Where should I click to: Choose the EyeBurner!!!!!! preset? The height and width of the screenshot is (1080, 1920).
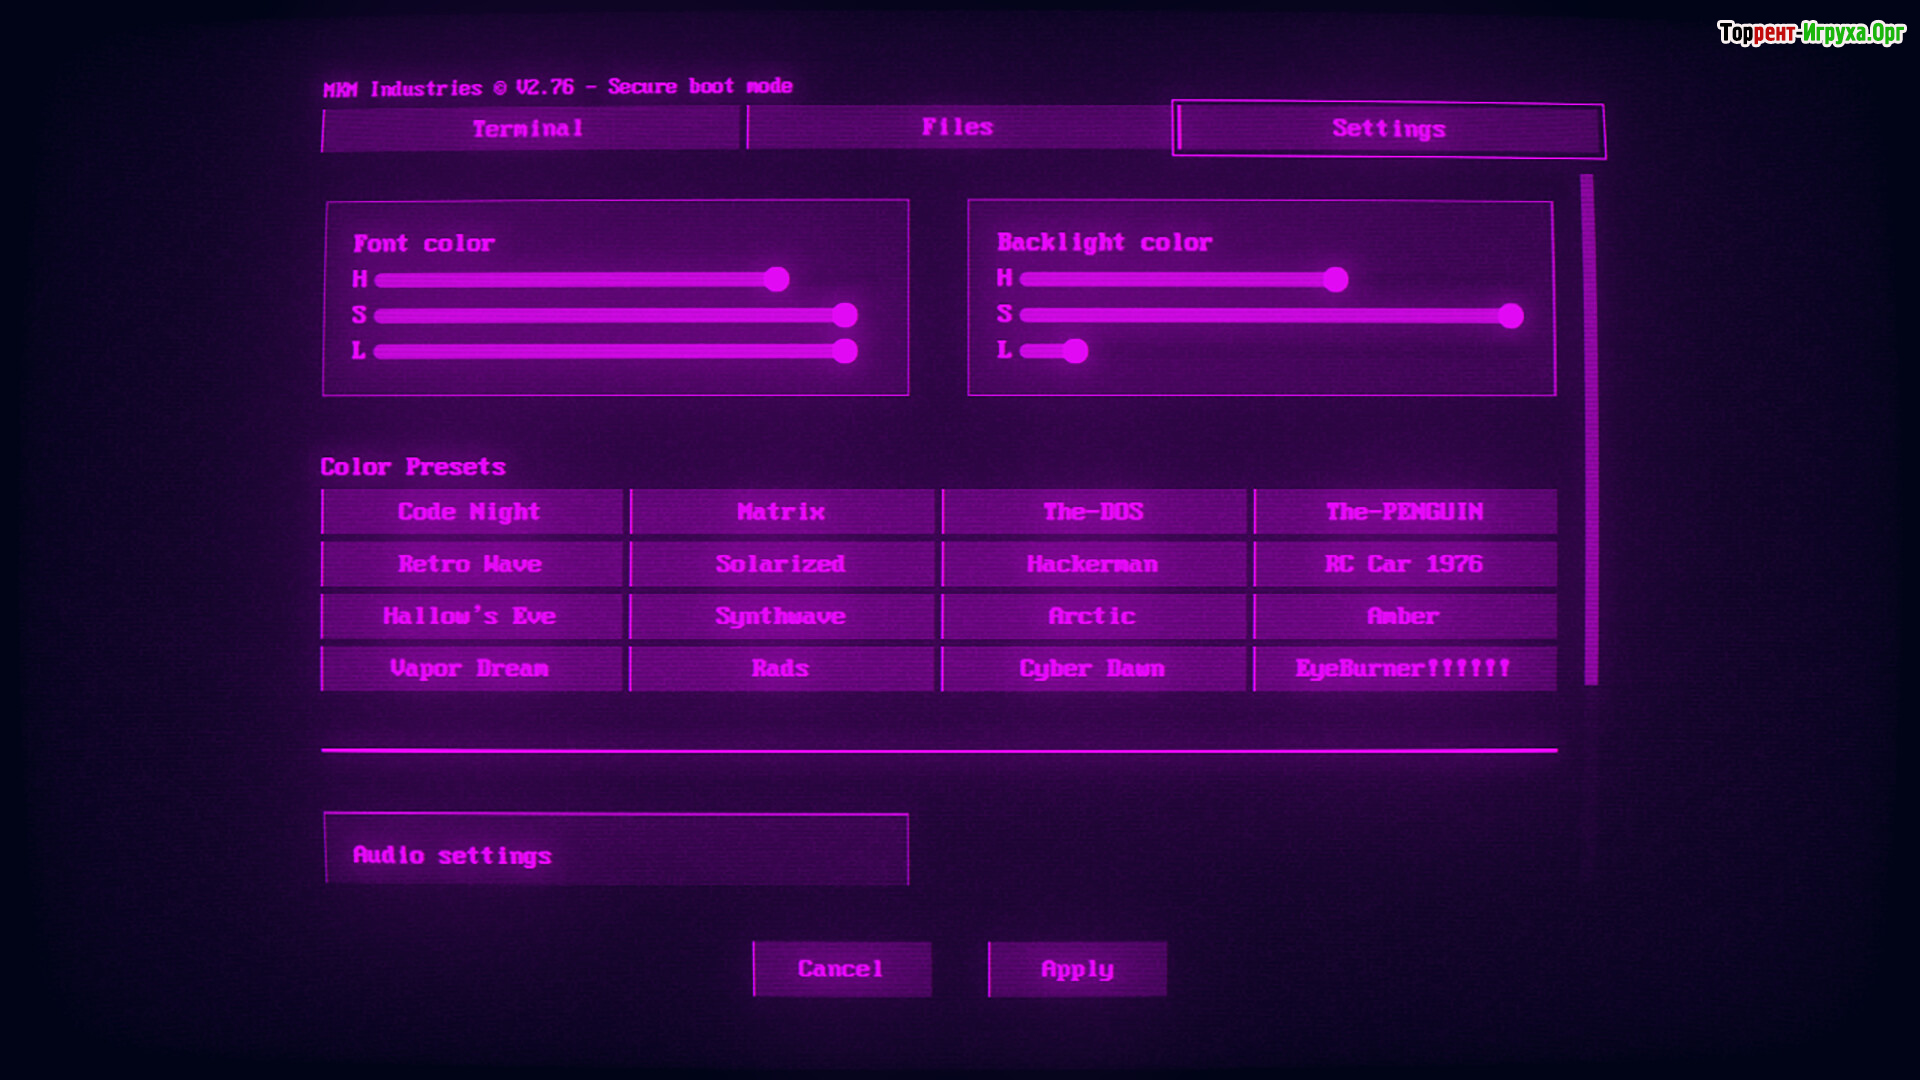click(x=1404, y=668)
